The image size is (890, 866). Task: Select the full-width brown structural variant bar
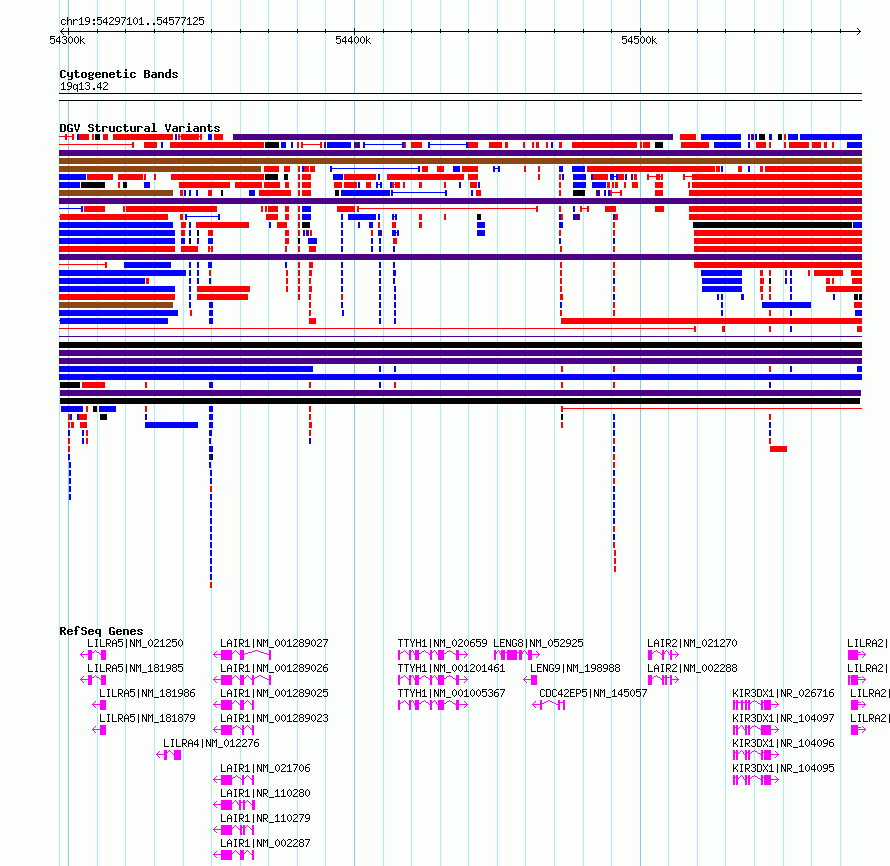click(x=460, y=161)
